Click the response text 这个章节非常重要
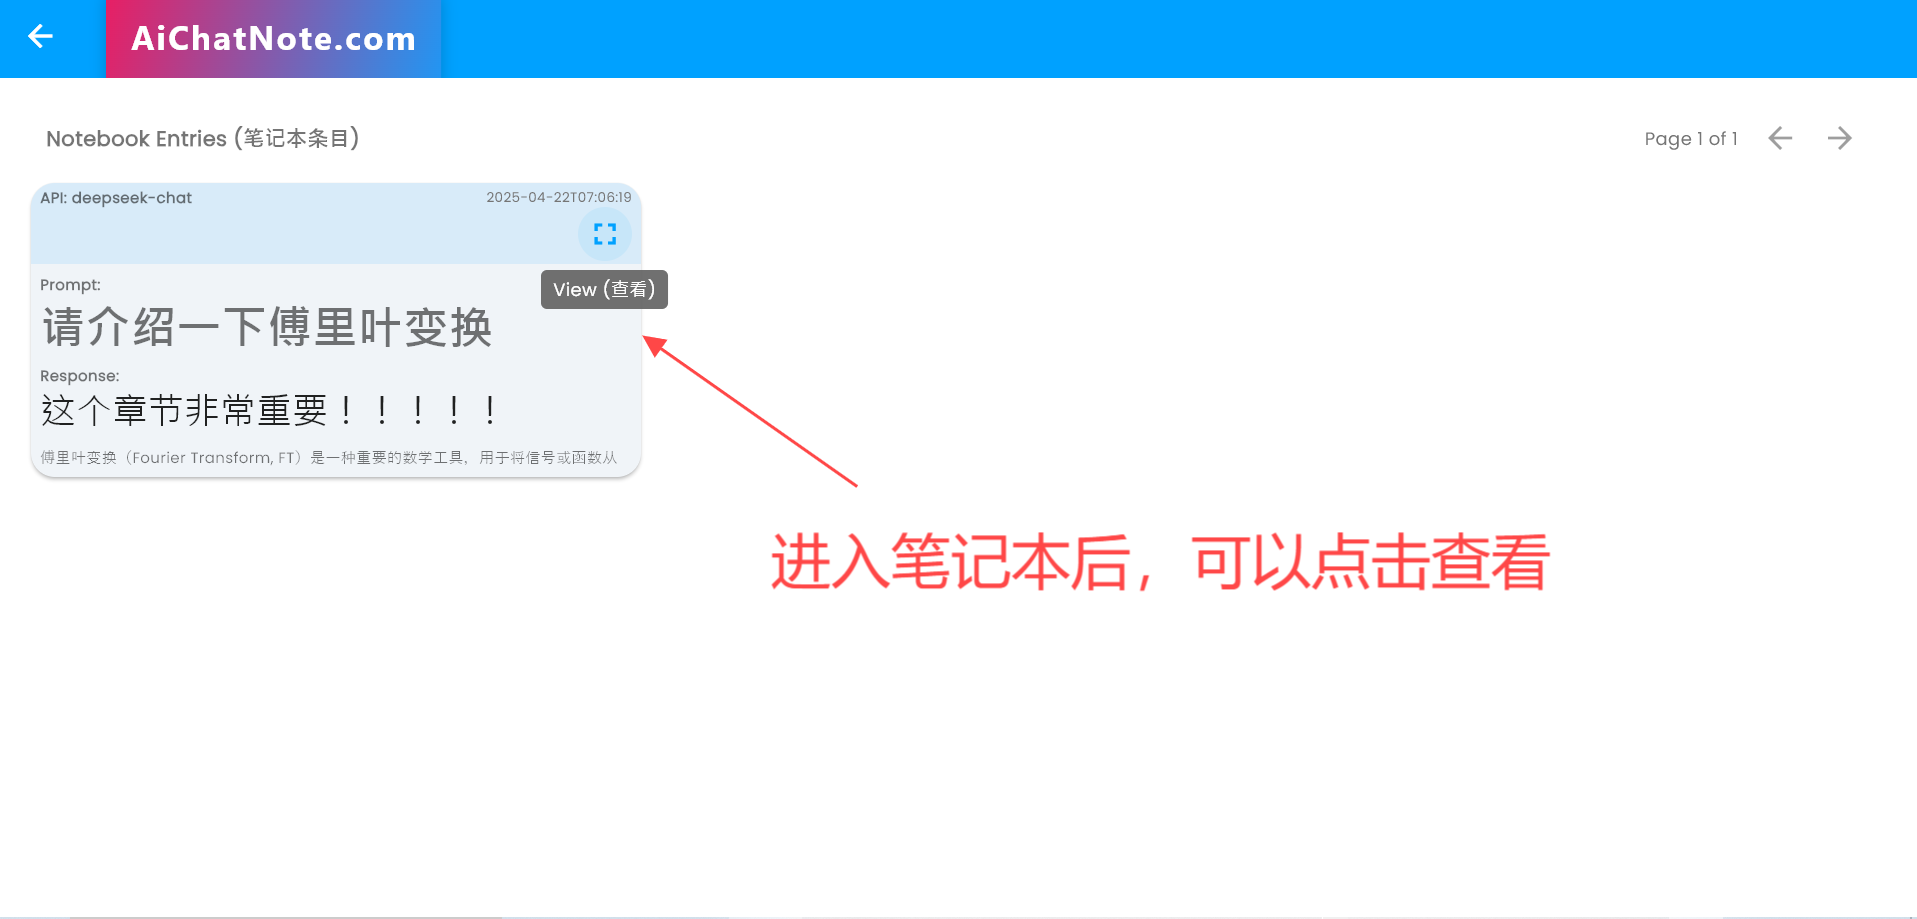 pos(268,409)
